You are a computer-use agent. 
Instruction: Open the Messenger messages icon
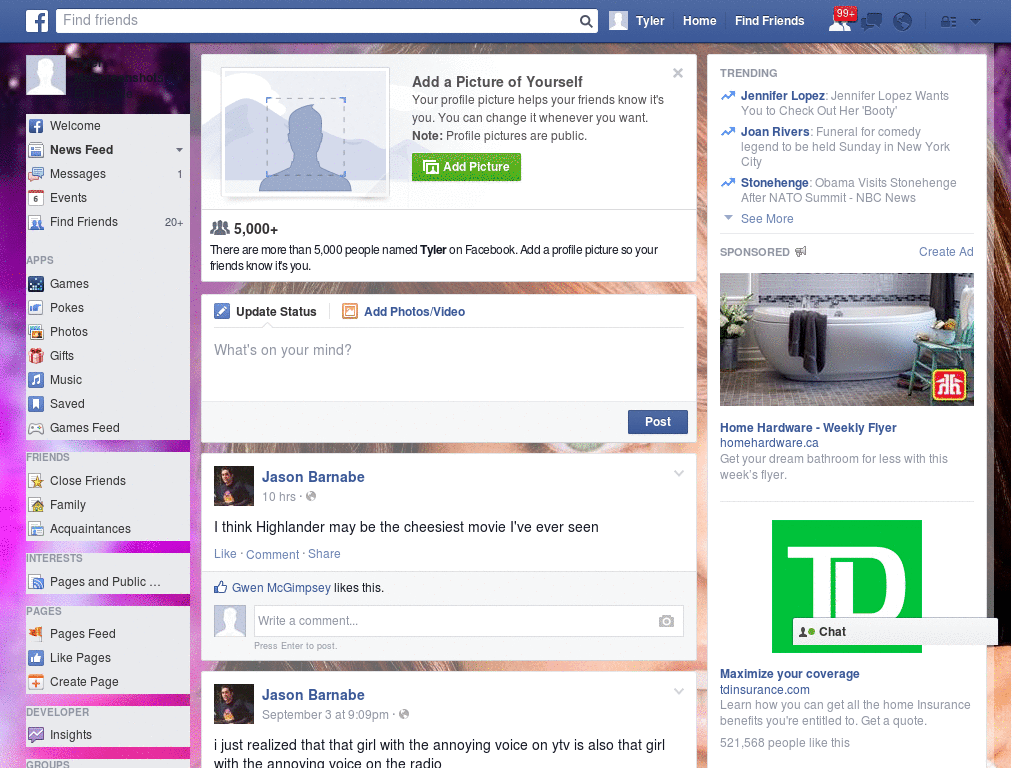[870, 20]
